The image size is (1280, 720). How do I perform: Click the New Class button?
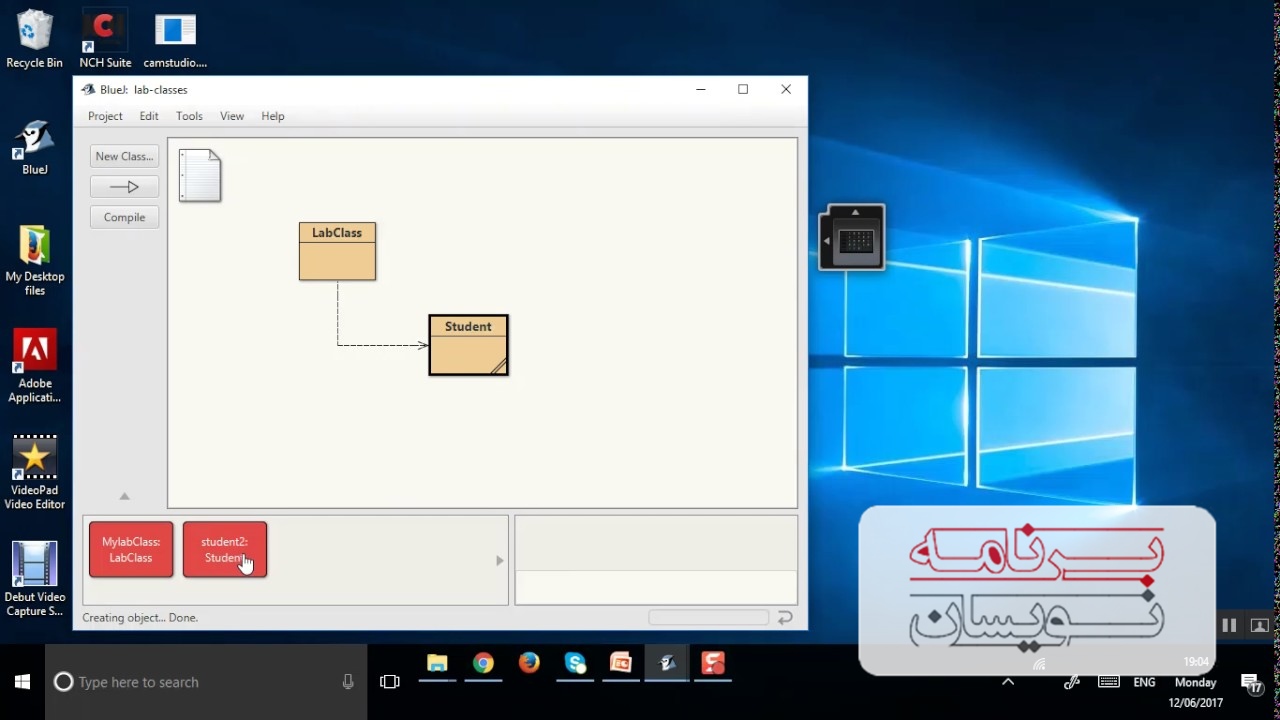pyautogui.click(x=124, y=156)
